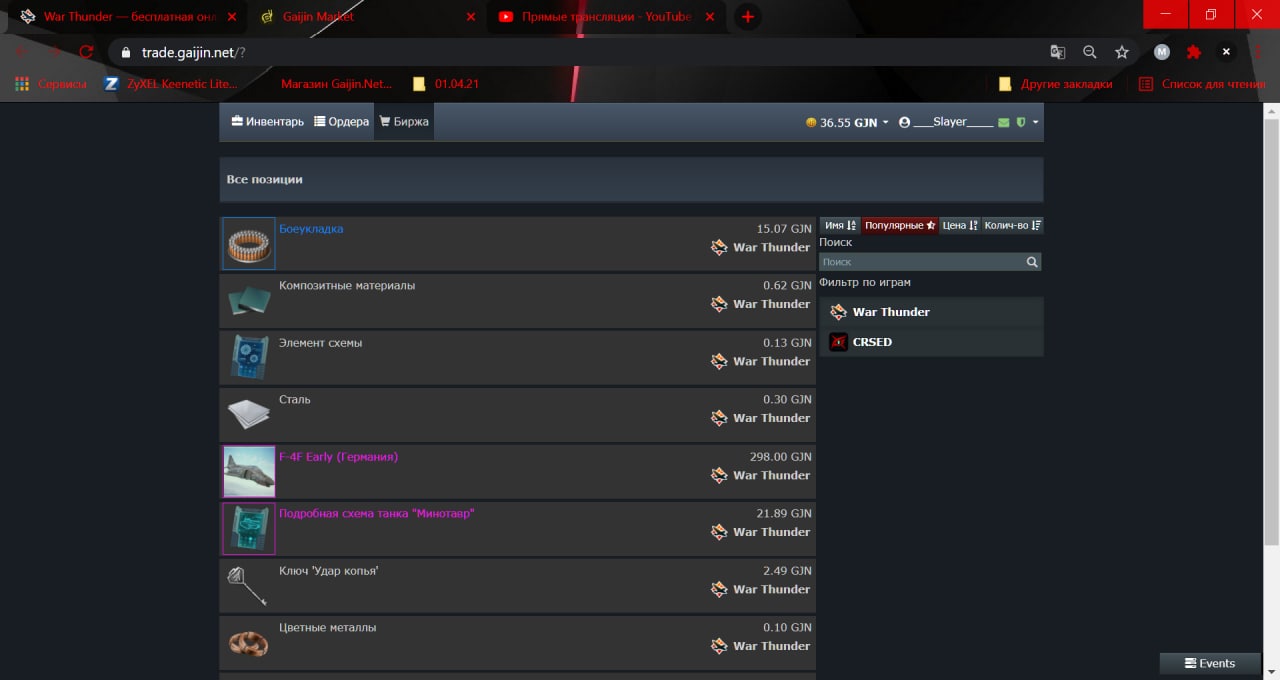The image size is (1280, 680).
Task: Click the user avatar icon beside the Slayer name
Action: (x=905, y=122)
